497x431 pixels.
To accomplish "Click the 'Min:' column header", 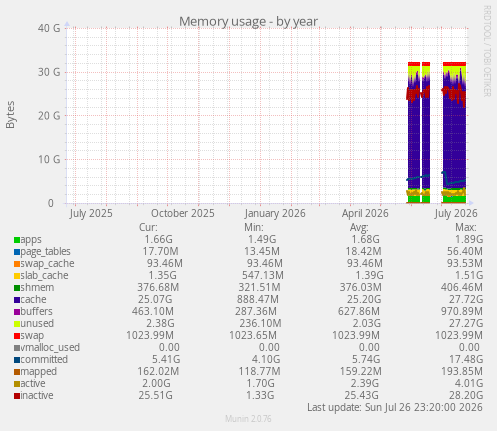I will coord(254,228).
